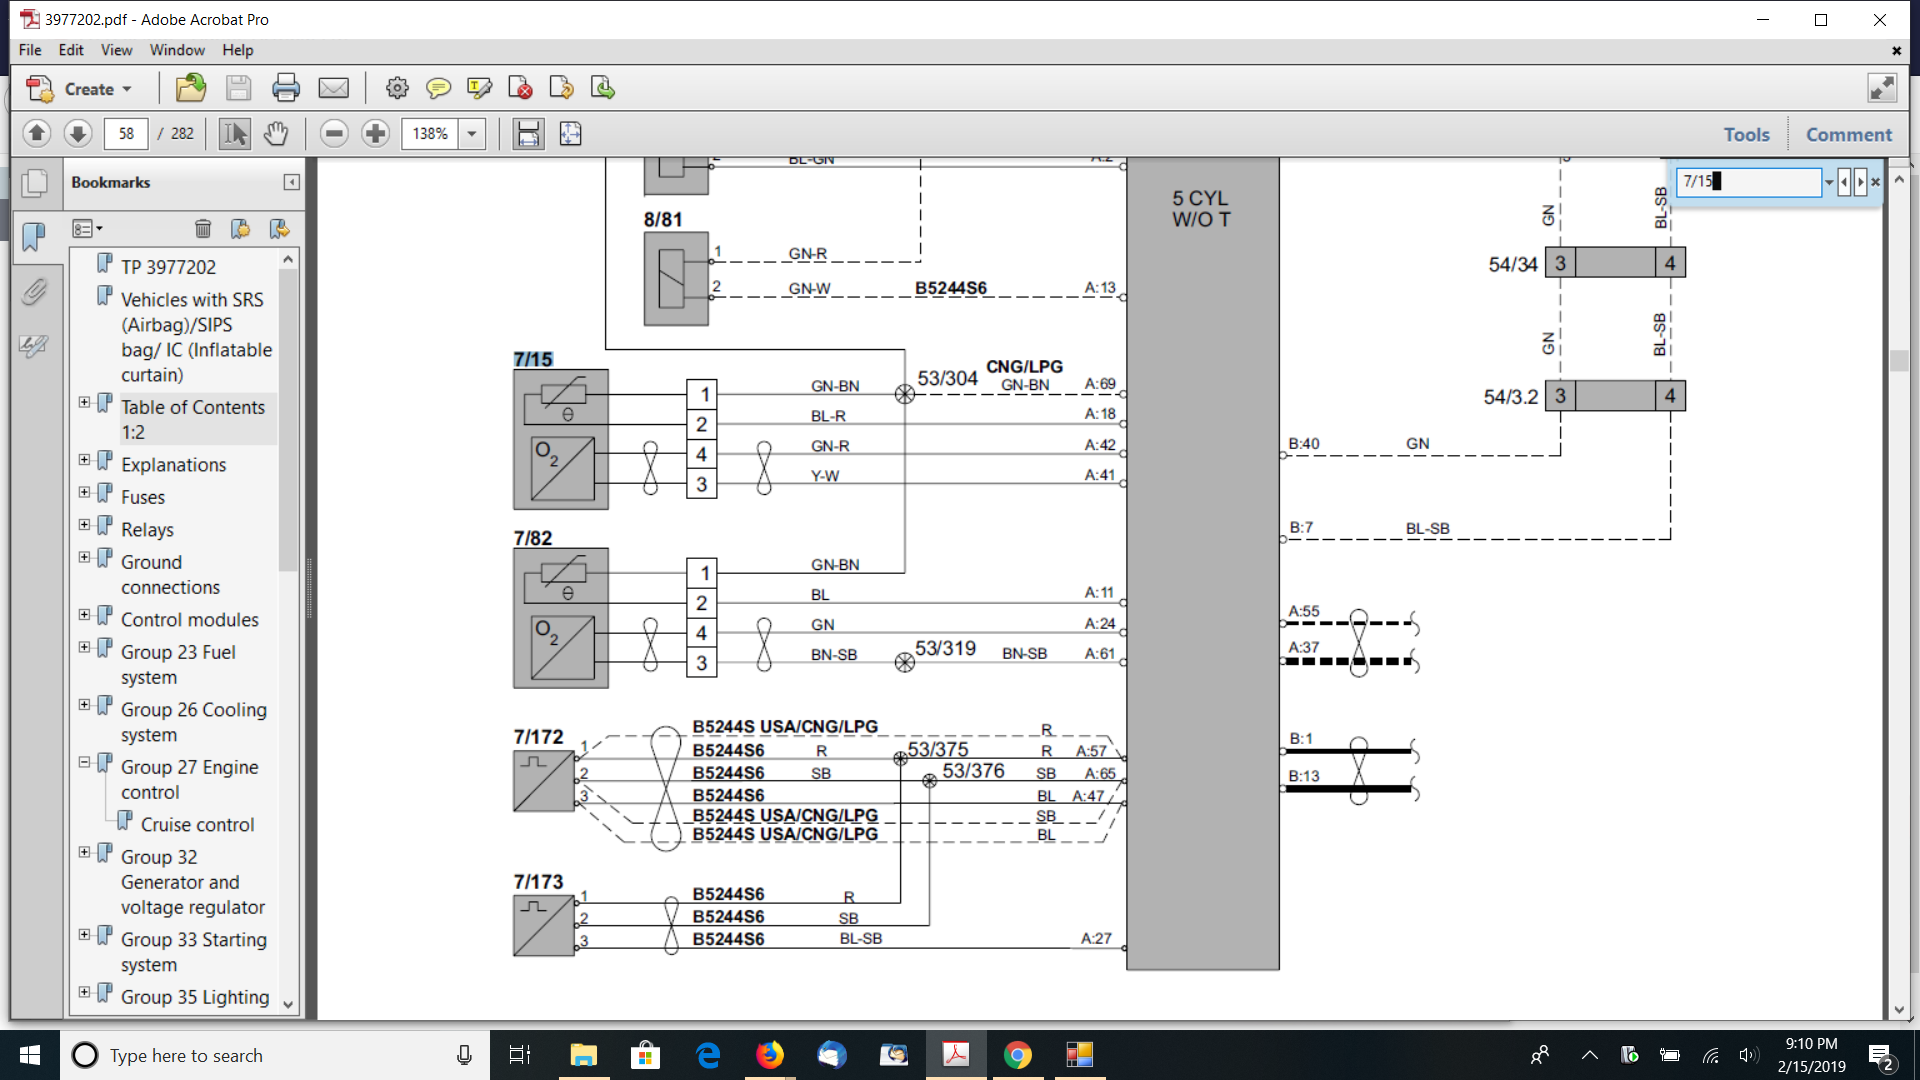Collapse the Group 27 Engine control bookmark

pyautogui.click(x=85, y=762)
